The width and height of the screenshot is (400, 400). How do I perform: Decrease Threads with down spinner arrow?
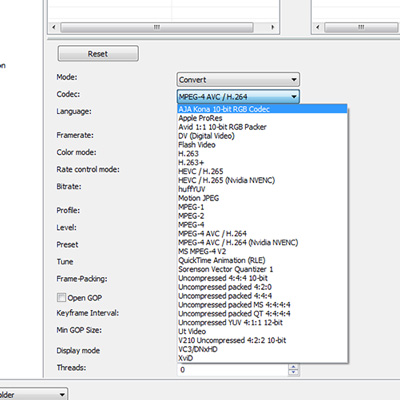pos(293,373)
